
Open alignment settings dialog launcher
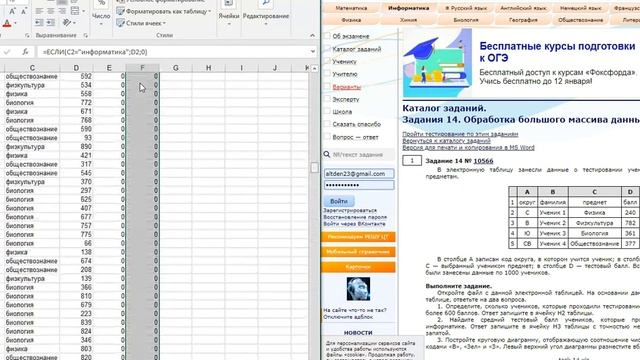(x=85, y=36)
